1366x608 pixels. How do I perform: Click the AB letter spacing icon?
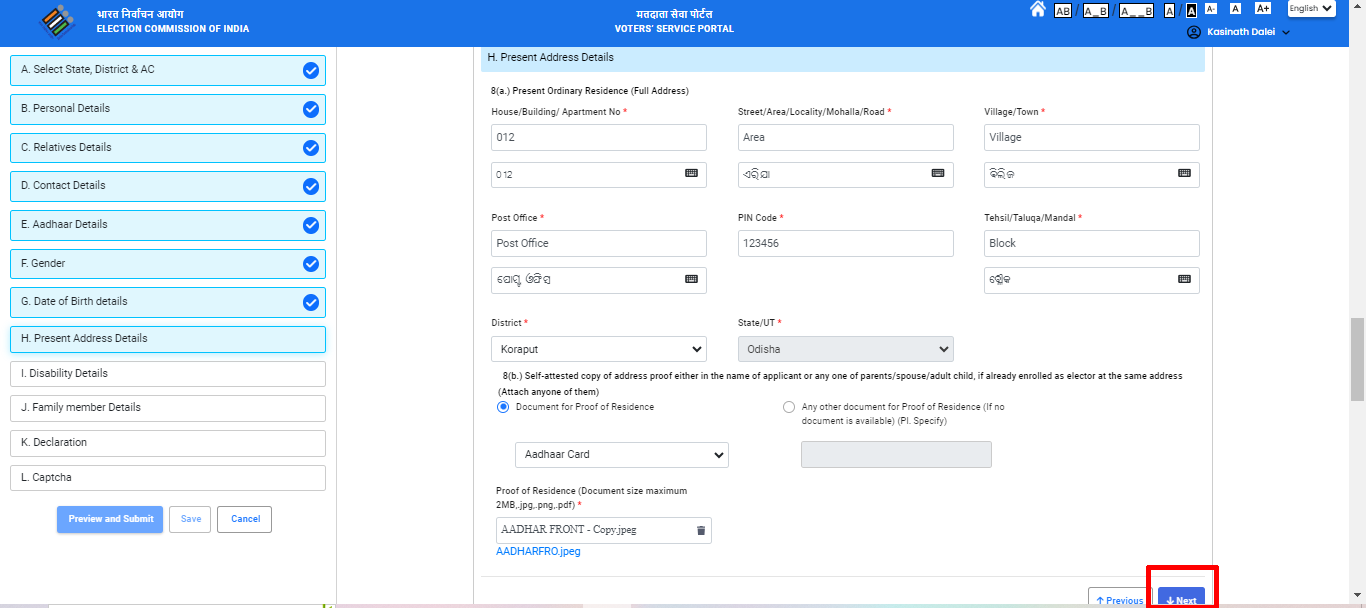pyautogui.click(x=1063, y=9)
